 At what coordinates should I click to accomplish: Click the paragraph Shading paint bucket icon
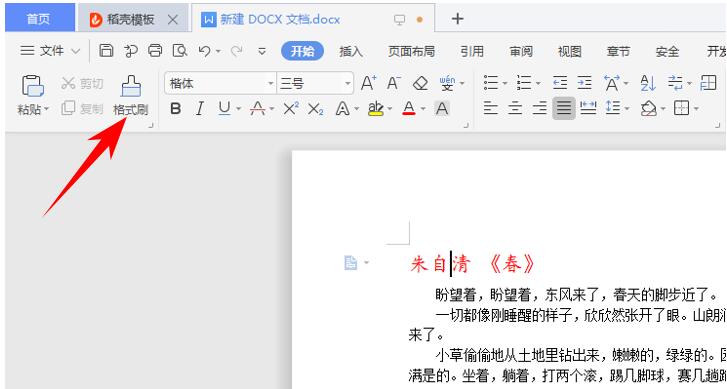(x=649, y=108)
